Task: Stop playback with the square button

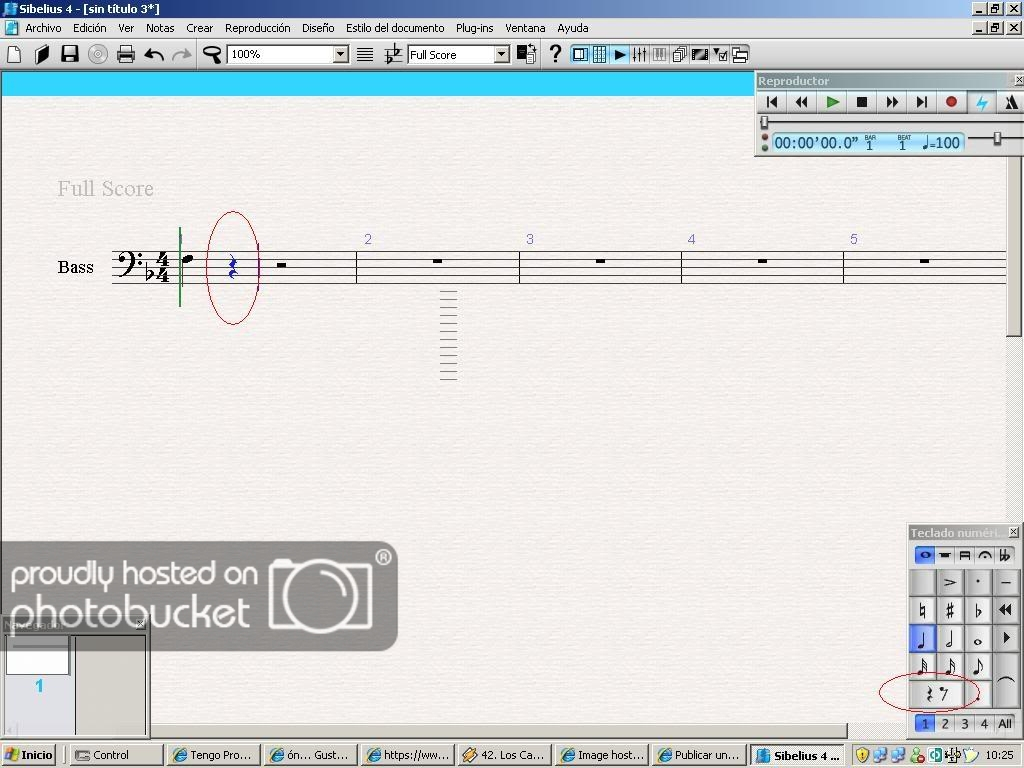Action: [862, 102]
